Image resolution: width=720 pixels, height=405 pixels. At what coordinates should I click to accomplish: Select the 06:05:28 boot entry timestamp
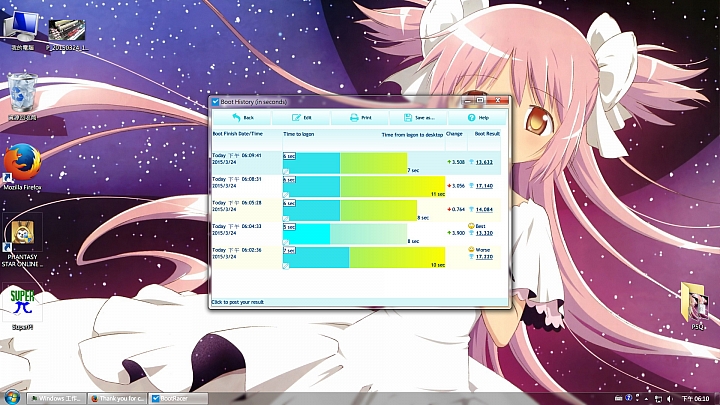point(236,206)
